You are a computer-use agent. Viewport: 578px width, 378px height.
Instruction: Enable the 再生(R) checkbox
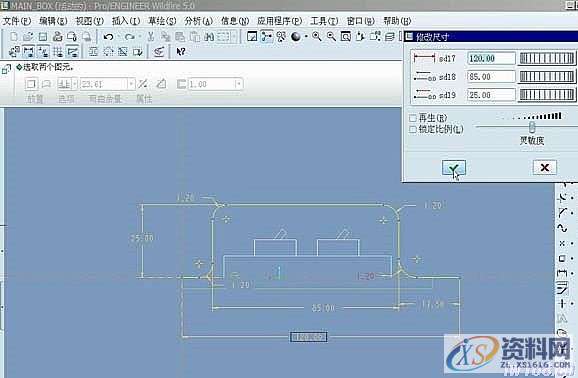pos(413,118)
